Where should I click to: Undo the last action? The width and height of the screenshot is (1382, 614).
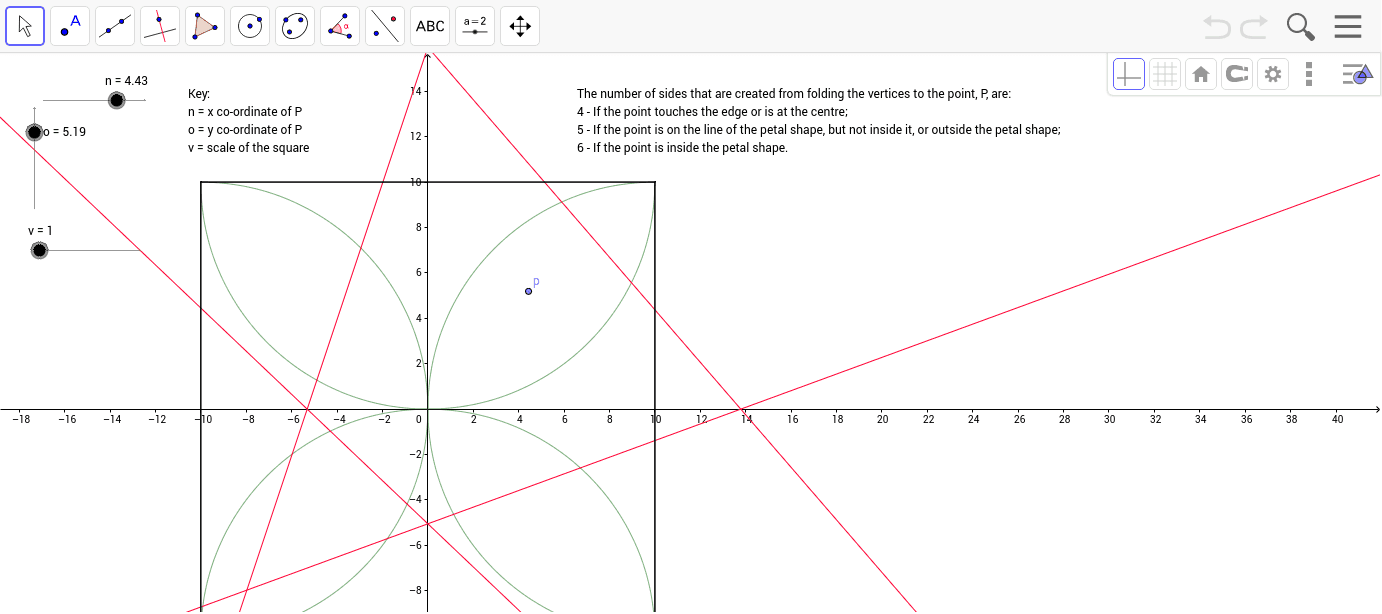1217,26
